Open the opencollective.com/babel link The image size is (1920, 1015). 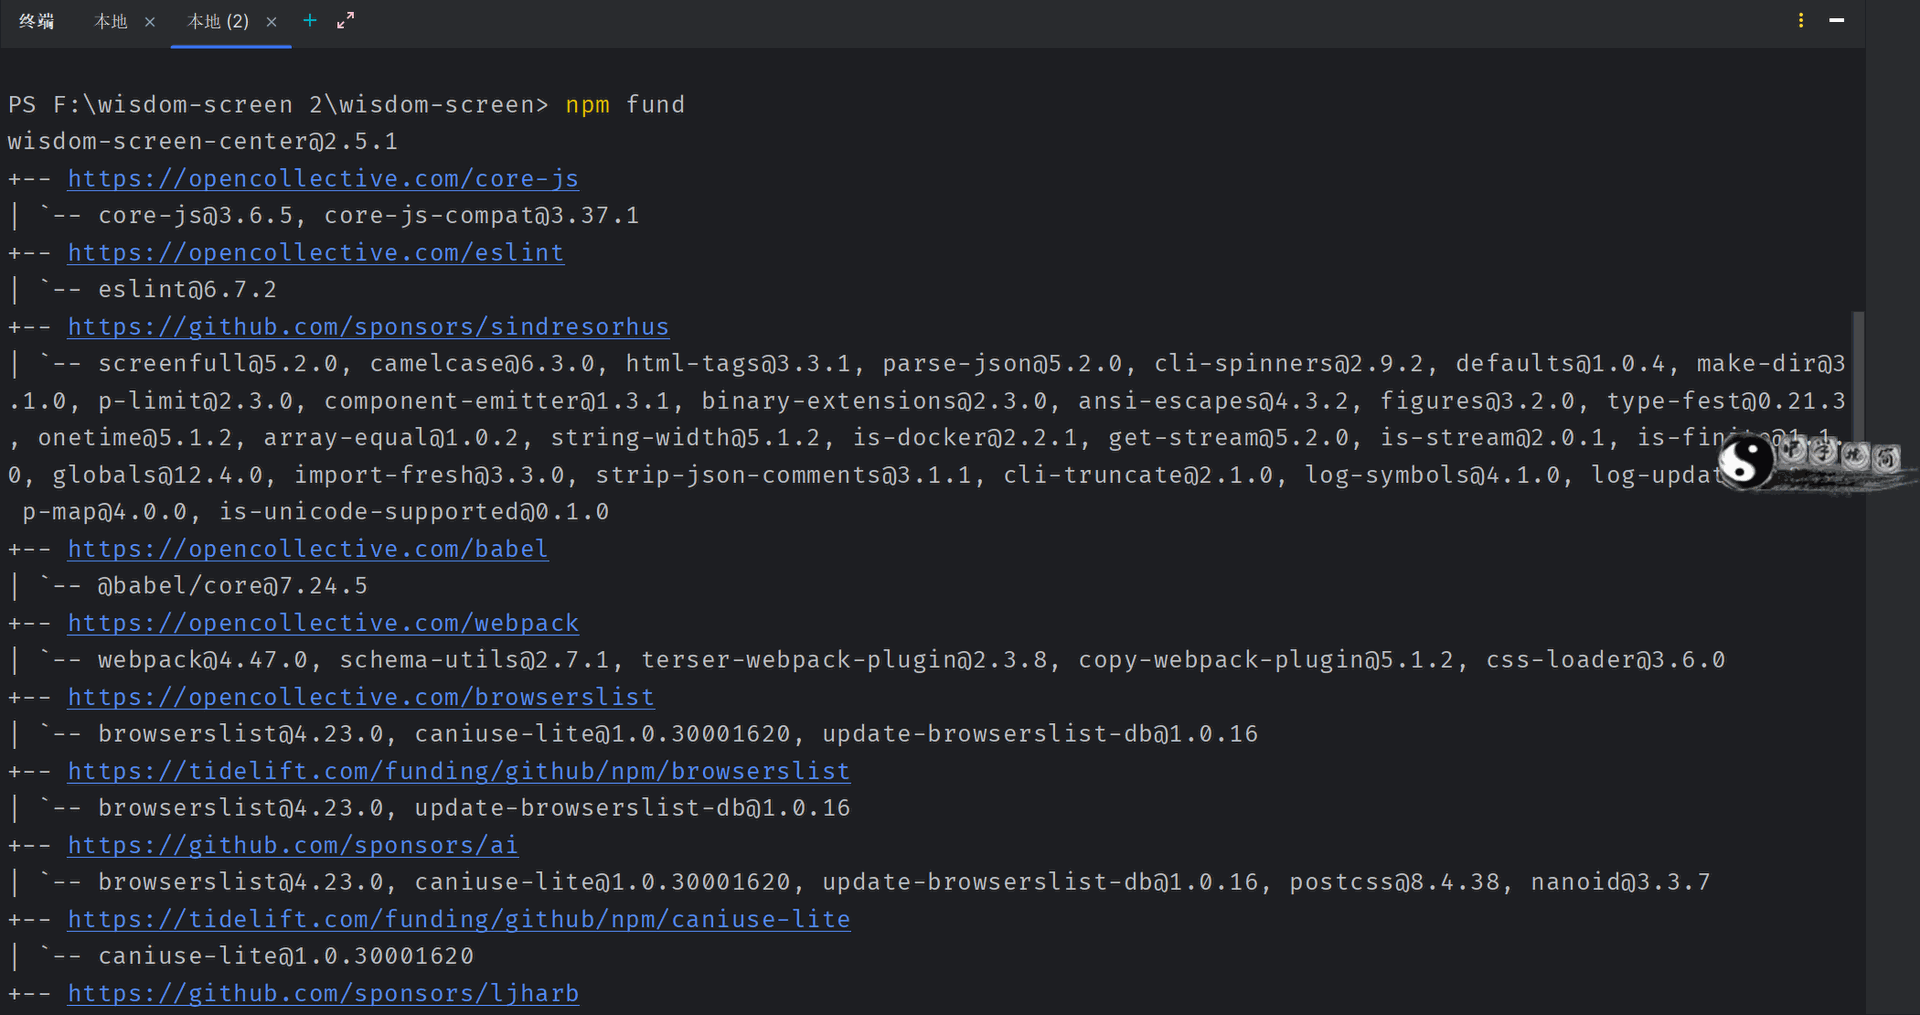(x=308, y=549)
